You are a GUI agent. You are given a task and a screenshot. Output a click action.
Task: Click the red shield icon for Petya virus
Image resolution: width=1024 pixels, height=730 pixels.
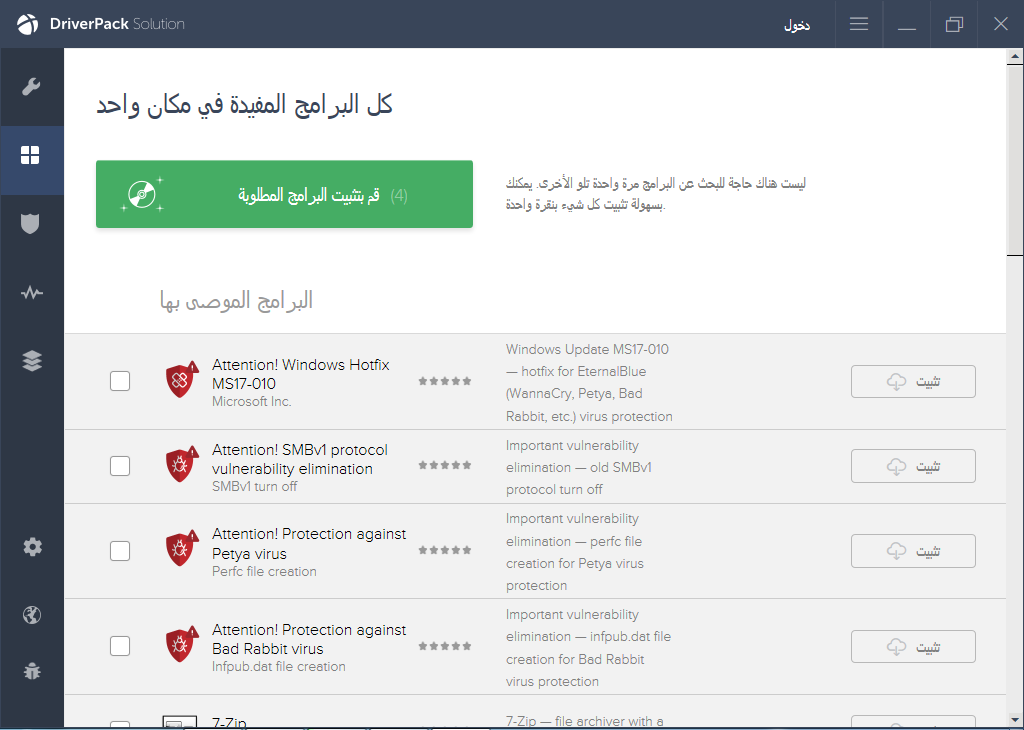(182, 548)
